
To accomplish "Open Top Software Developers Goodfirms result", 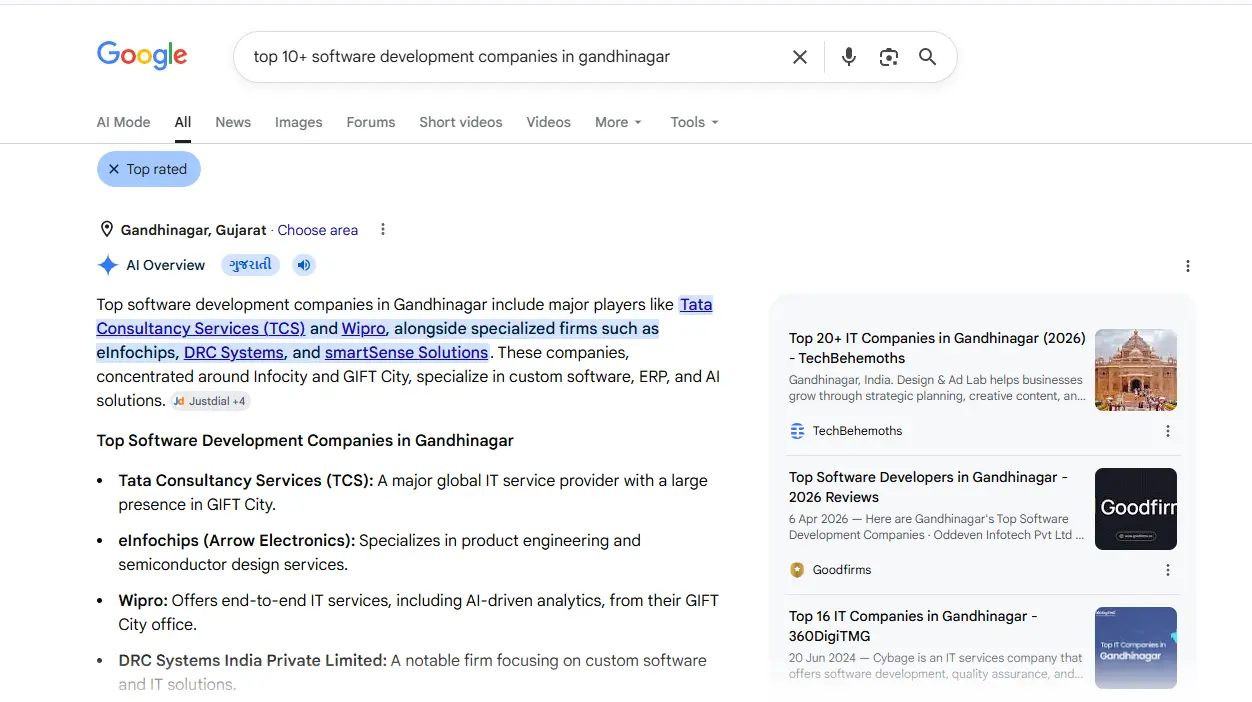I will click(x=928, y=487).
